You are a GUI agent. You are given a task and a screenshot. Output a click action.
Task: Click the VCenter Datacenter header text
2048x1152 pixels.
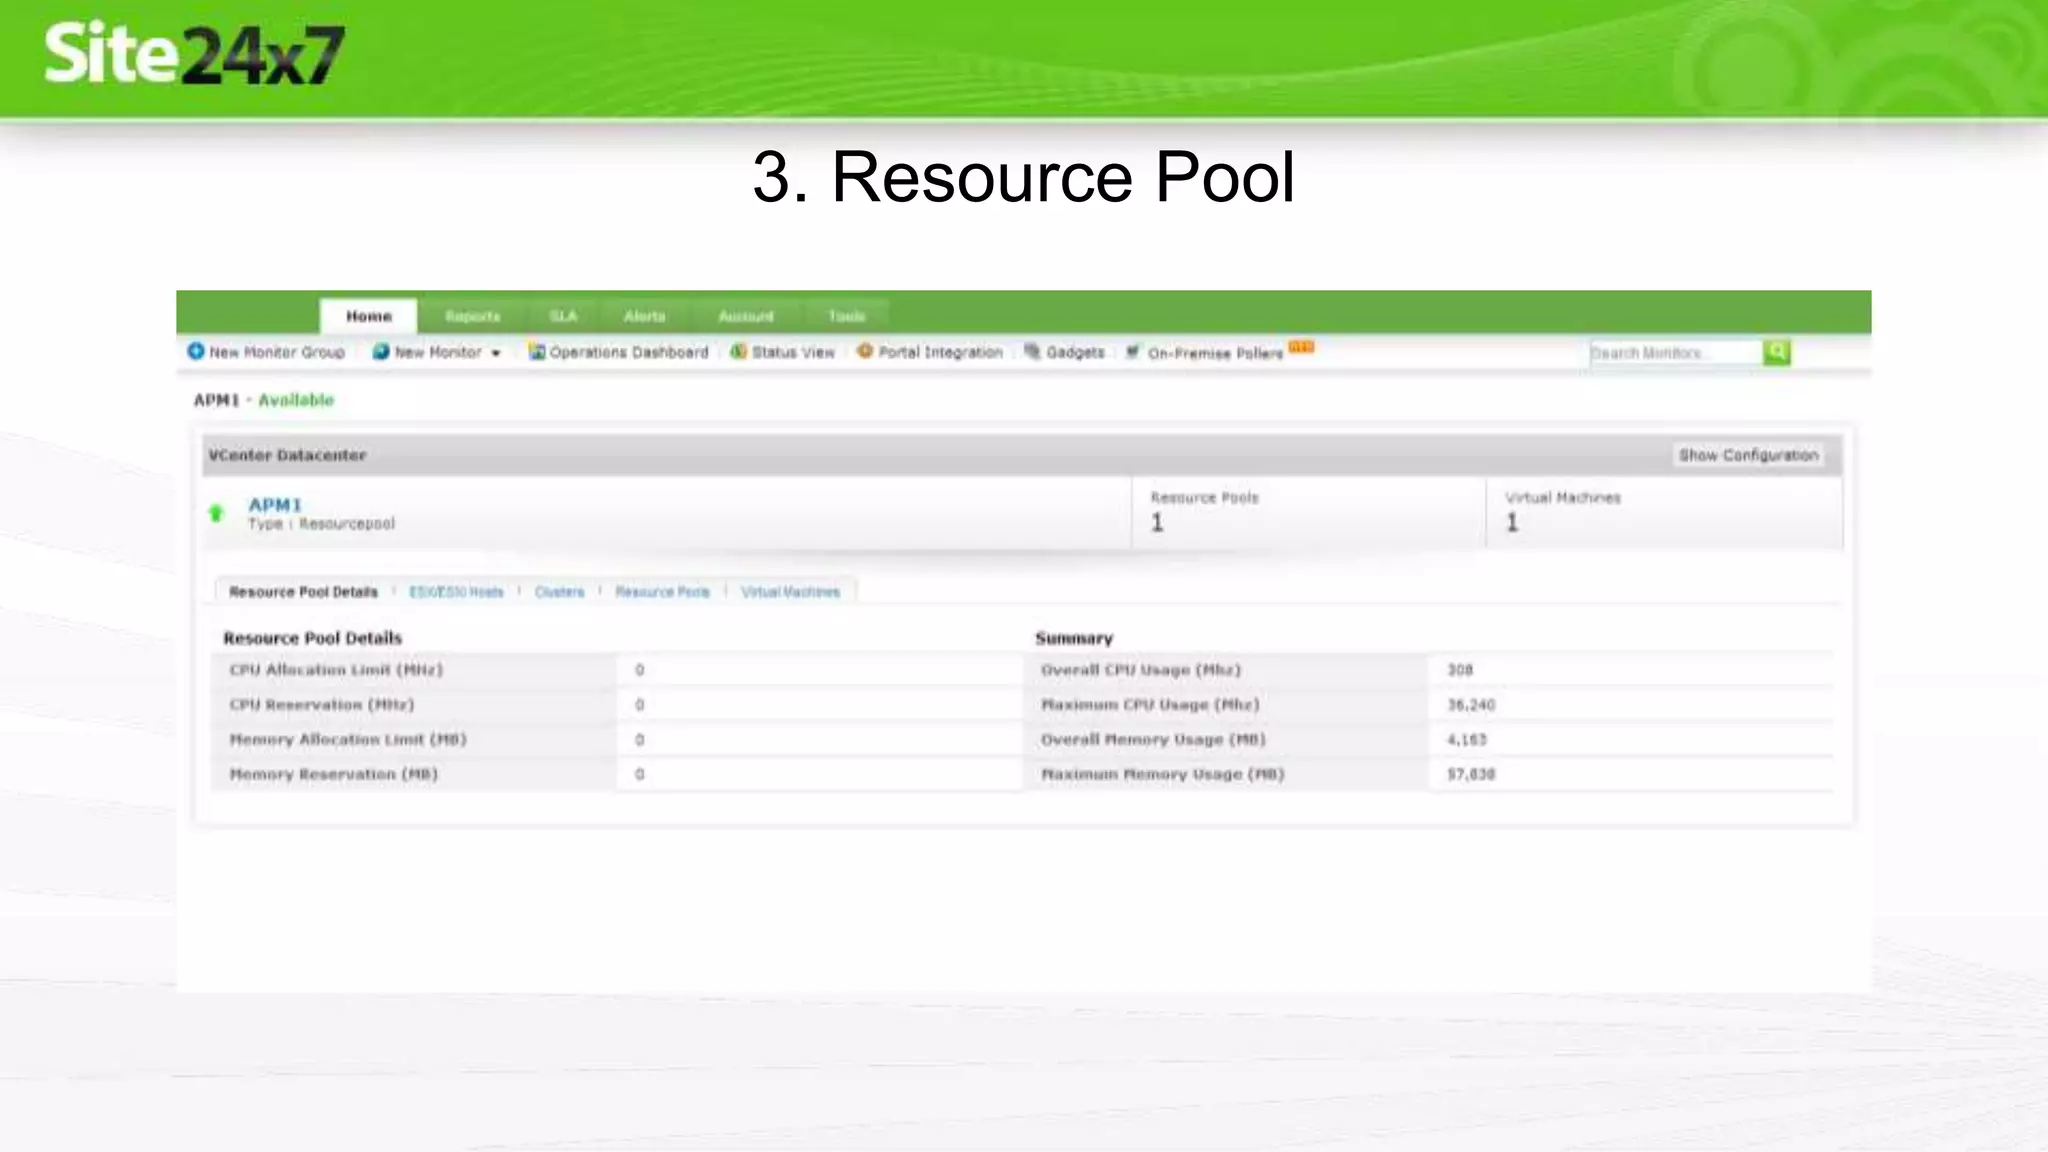[x=287, y=455]
